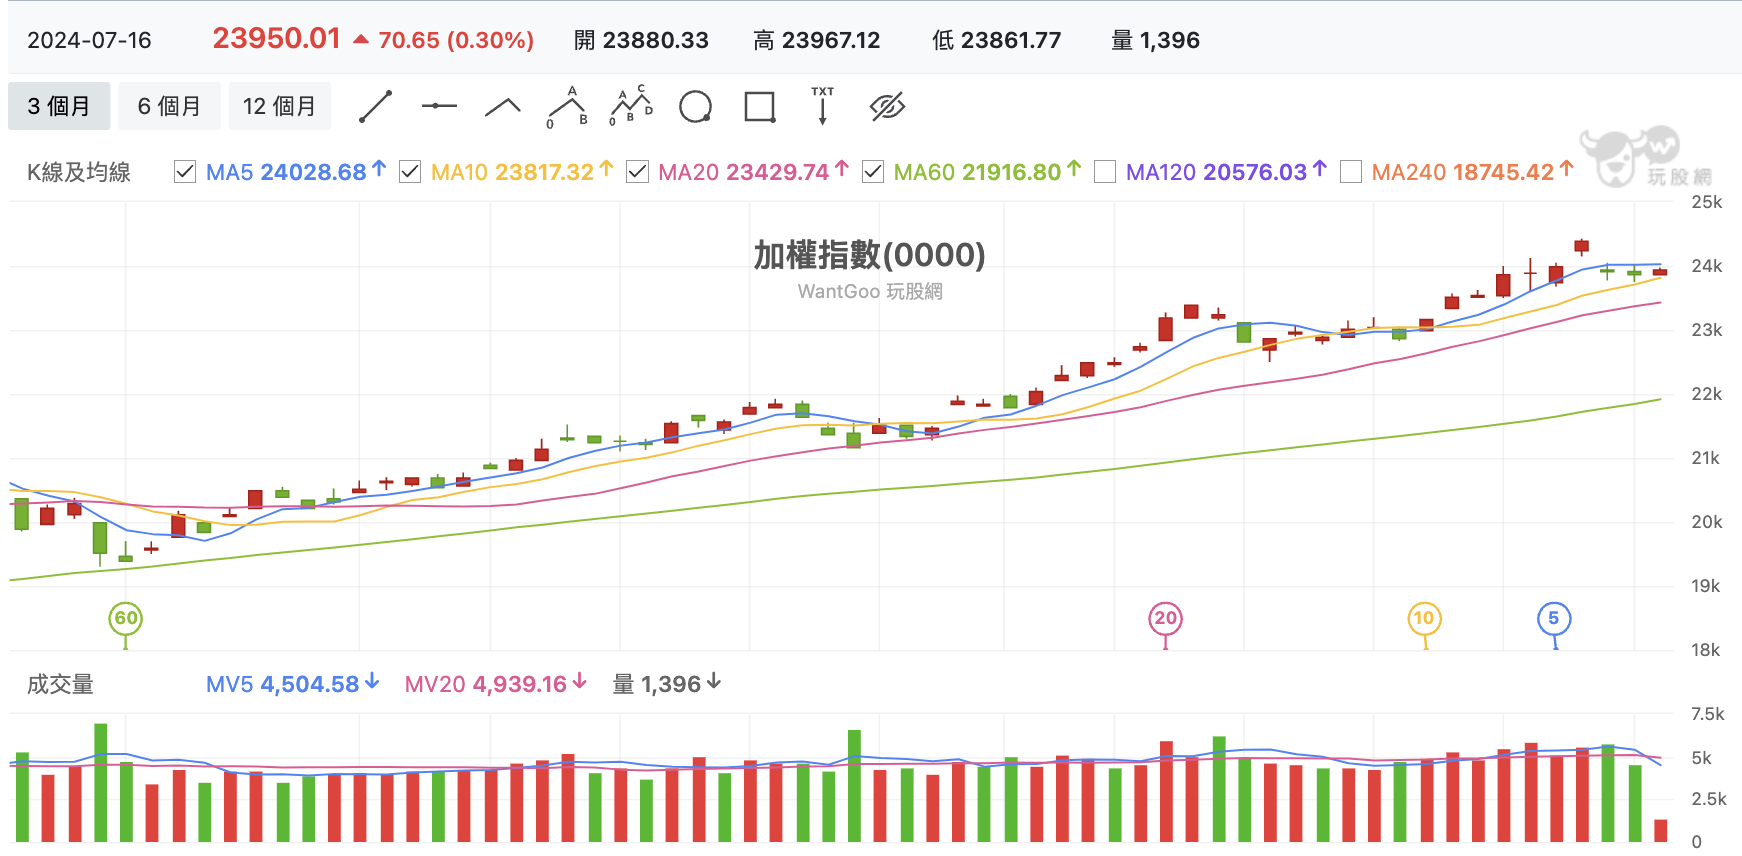
Task: Uncheck the MA5 moving average checkbox
Action: [185, 172]
